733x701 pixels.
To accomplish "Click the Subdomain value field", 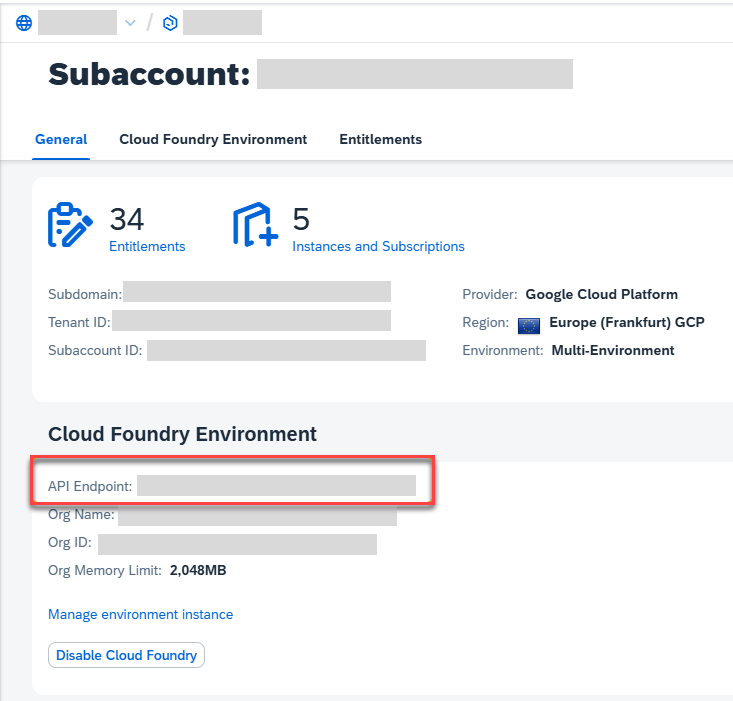I will (257, 292).
